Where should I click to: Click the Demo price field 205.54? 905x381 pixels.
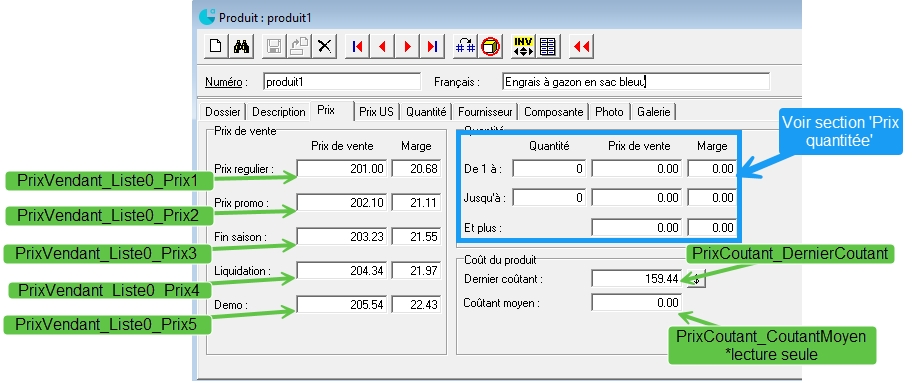pos(342,304)
